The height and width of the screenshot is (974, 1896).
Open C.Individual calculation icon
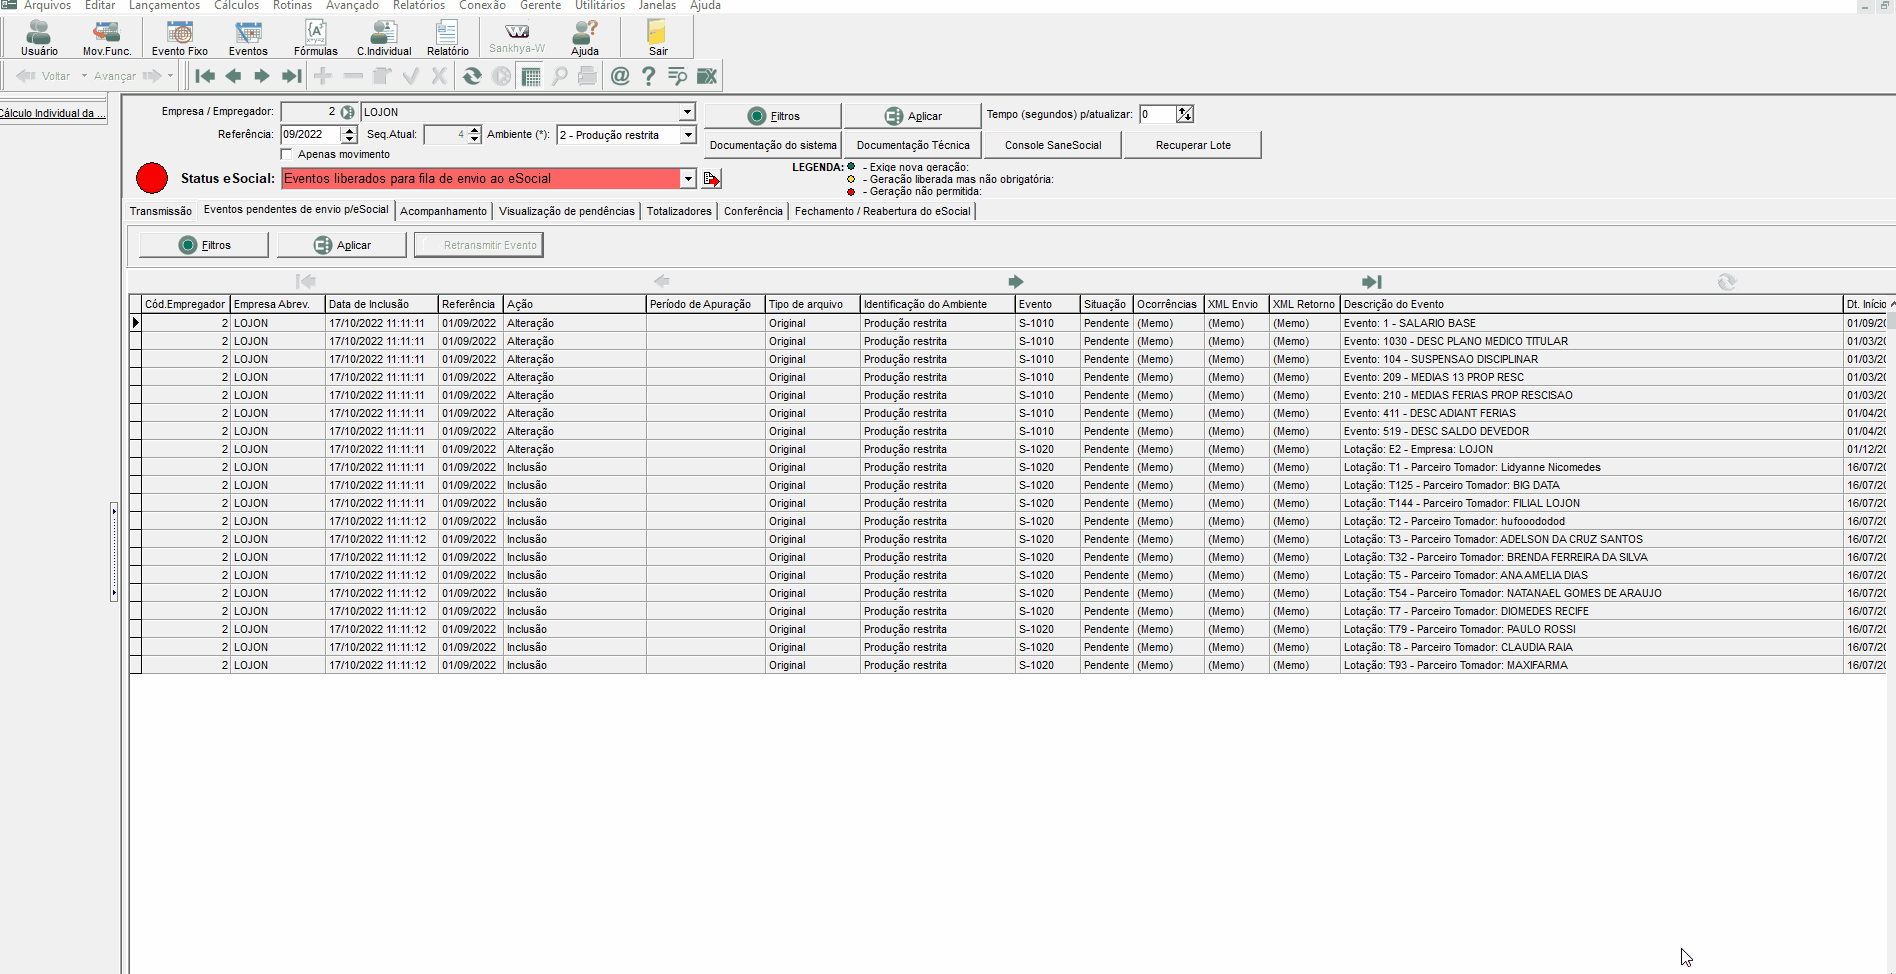click(384, 38)
